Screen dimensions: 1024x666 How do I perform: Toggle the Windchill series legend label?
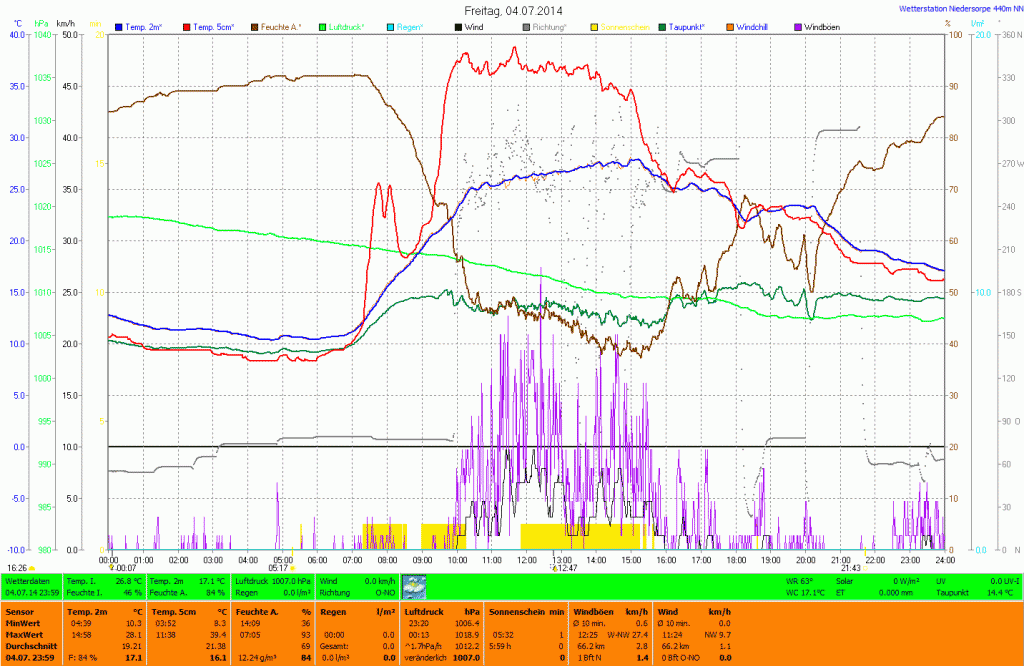tap(754, 25)
